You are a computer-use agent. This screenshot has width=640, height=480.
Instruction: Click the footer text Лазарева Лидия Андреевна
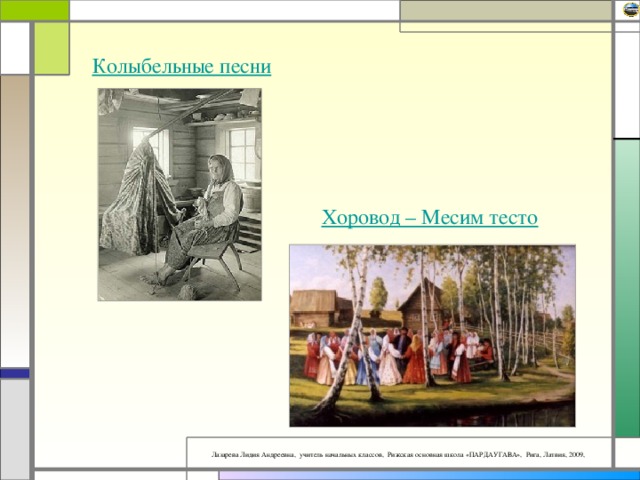coord(253,454)
